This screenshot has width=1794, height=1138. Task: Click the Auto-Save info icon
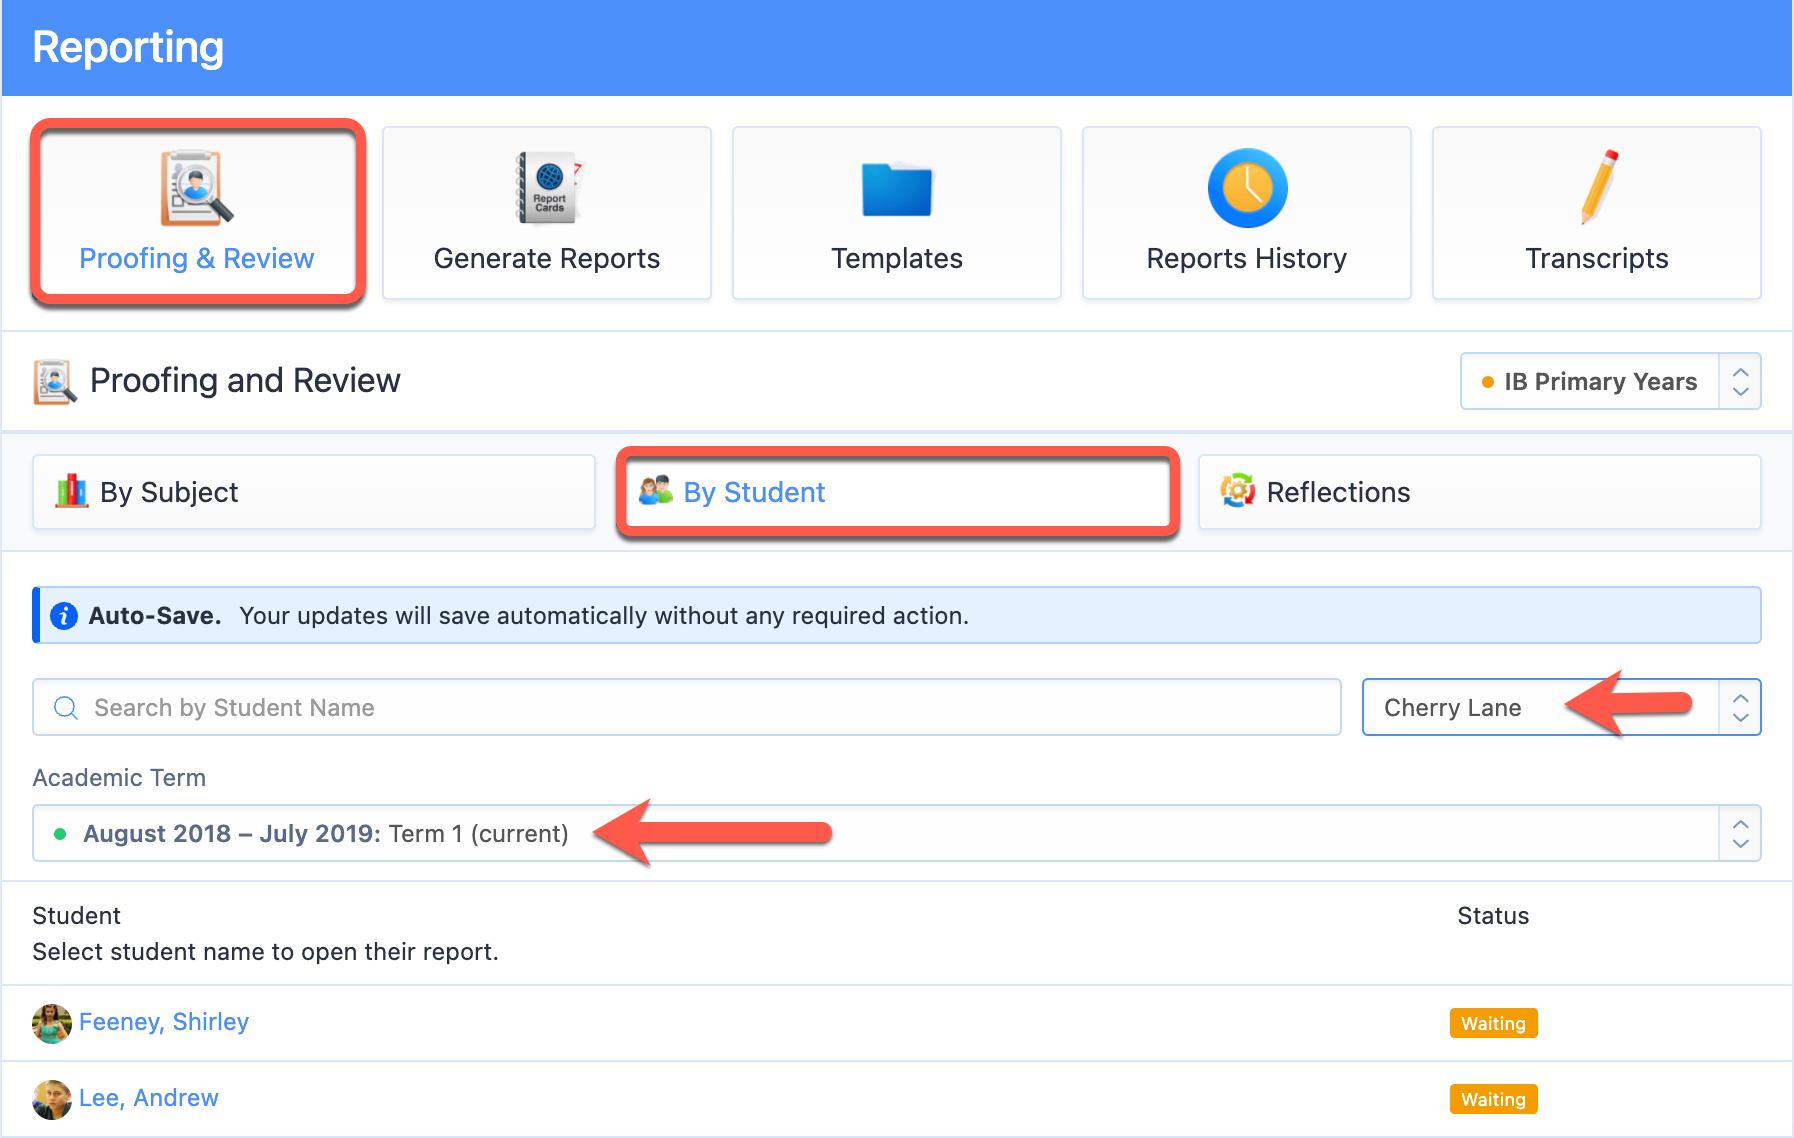[x=64, y=616]
